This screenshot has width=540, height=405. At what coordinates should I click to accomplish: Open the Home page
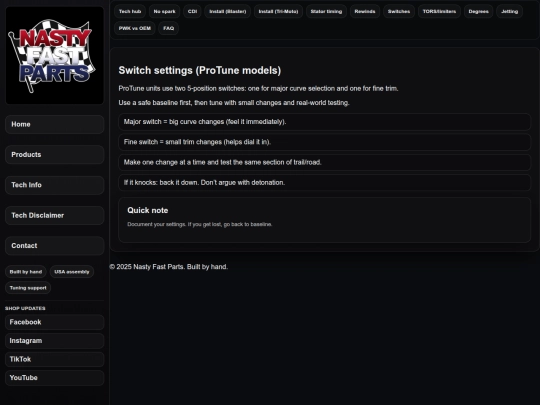tap(54, 124)
